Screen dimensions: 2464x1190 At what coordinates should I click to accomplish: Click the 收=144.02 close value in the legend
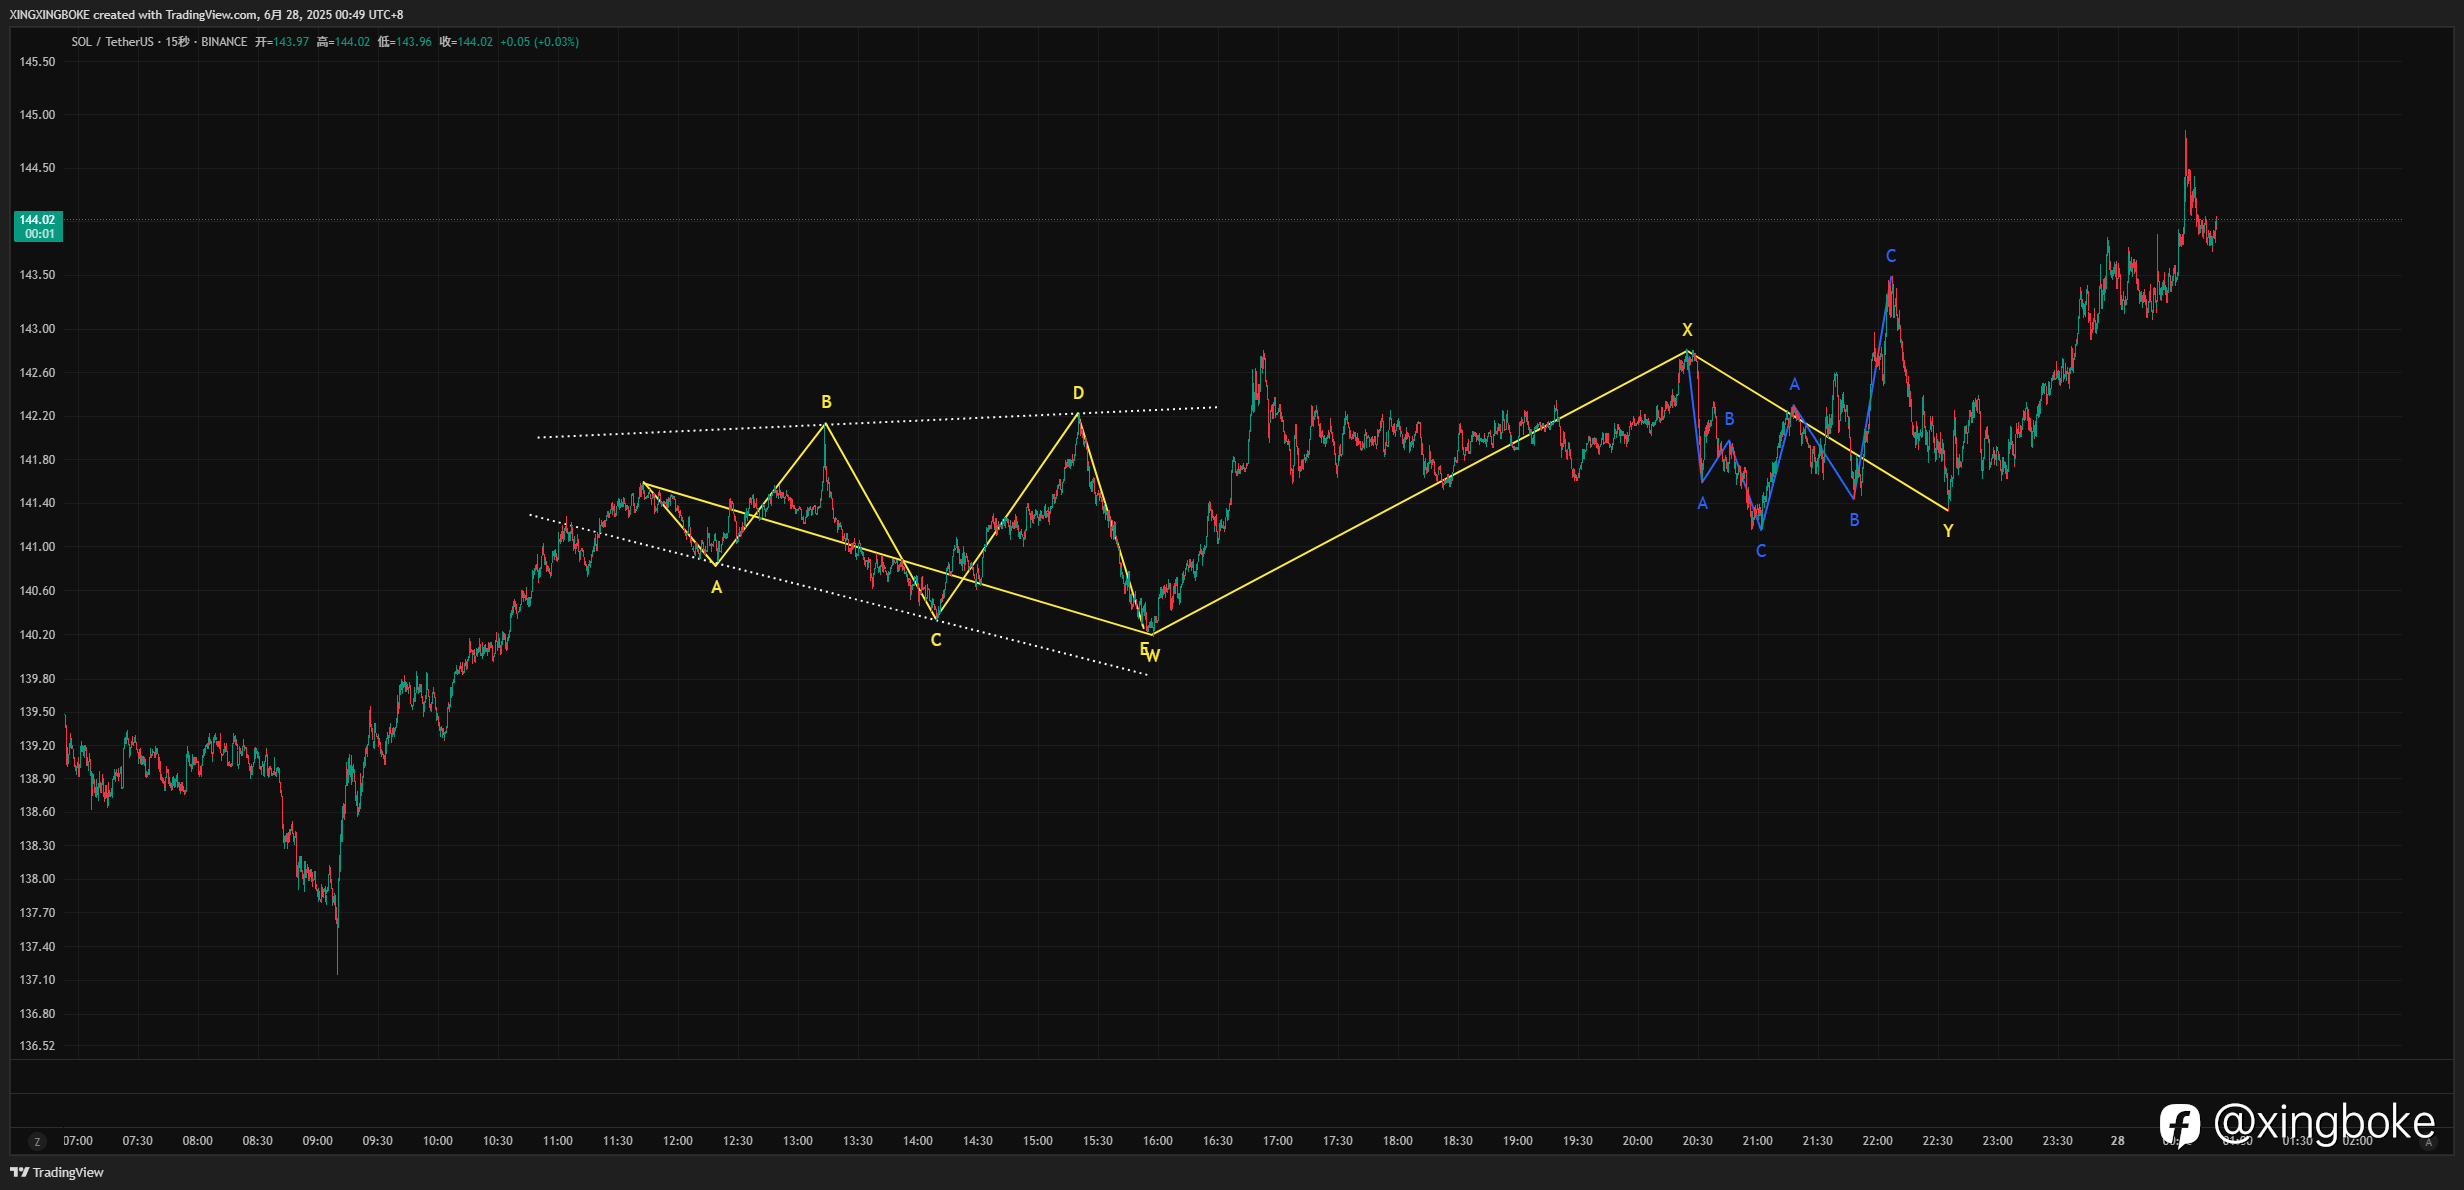click(466, 42)
